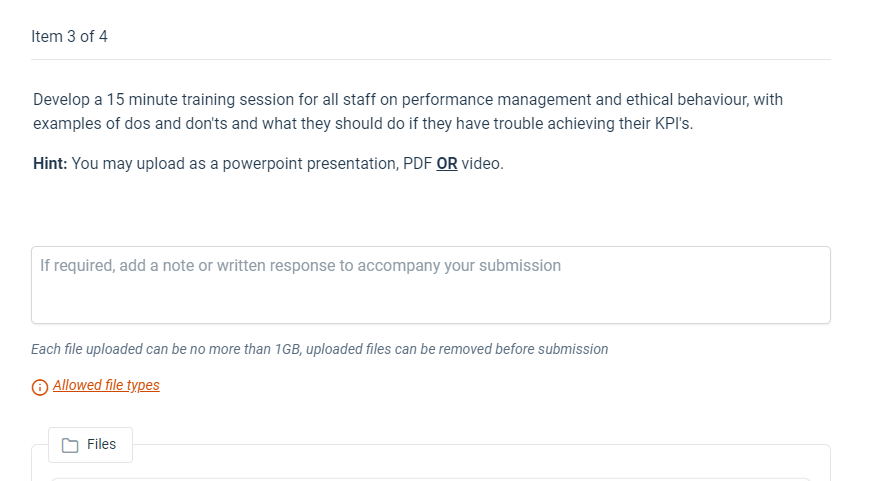This screenshot has height=481, width=877.
Task: Click the divider line under the item heading
Action: coord(430,60)
